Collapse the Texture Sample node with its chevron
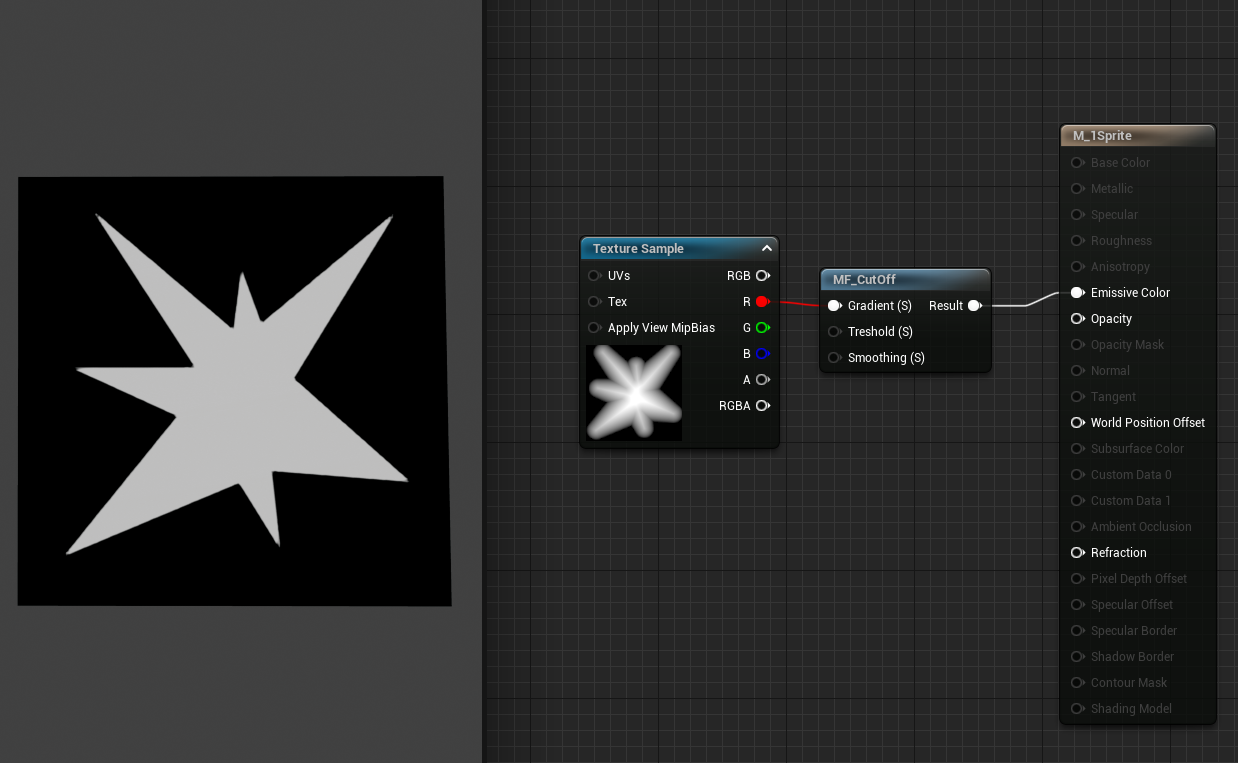Screen dimensions: 1238x763 click(x=766, y=248)
